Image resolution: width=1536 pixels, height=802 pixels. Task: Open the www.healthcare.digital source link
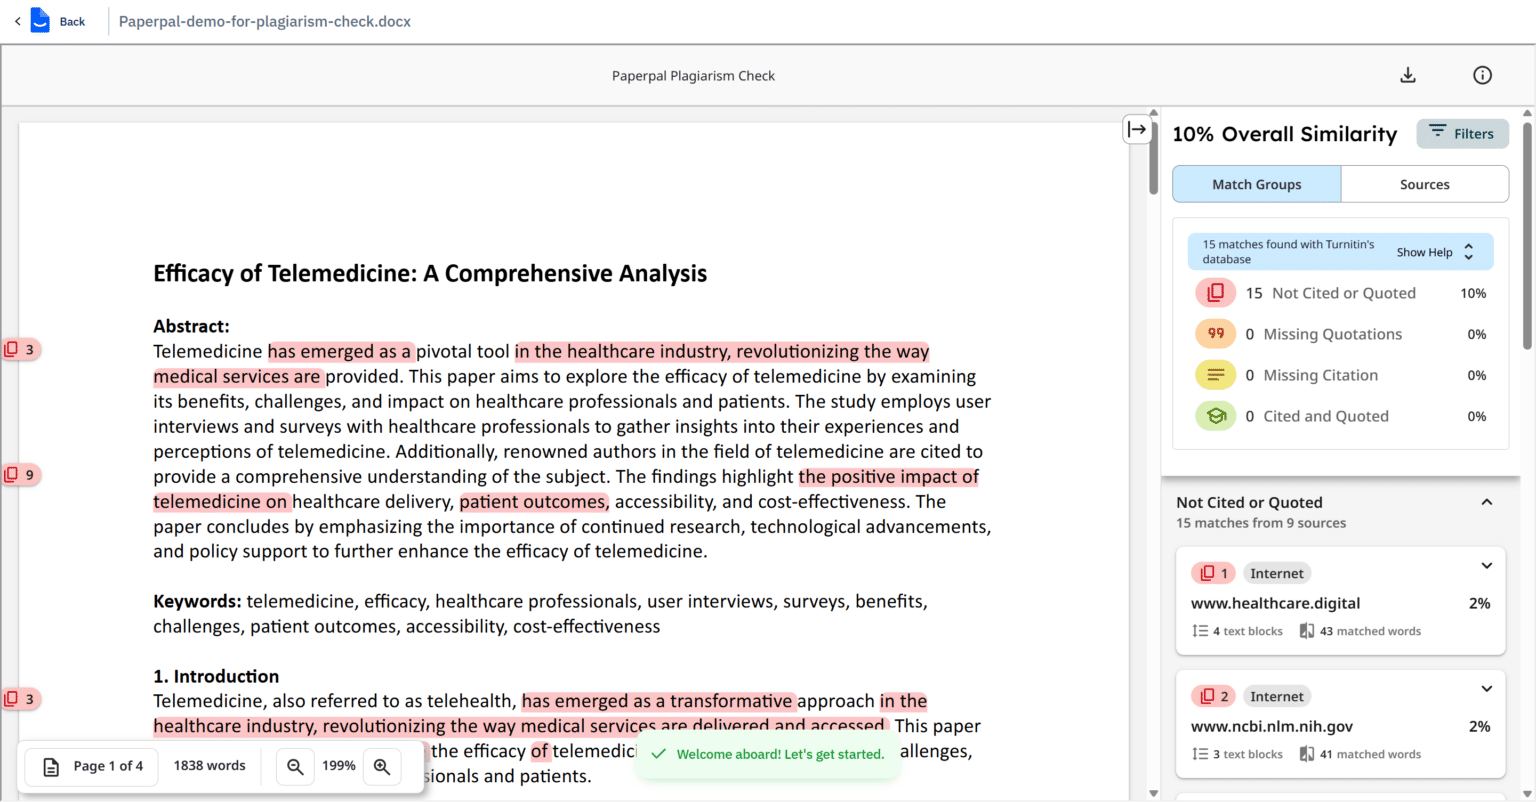click(x=1275, y=603)
